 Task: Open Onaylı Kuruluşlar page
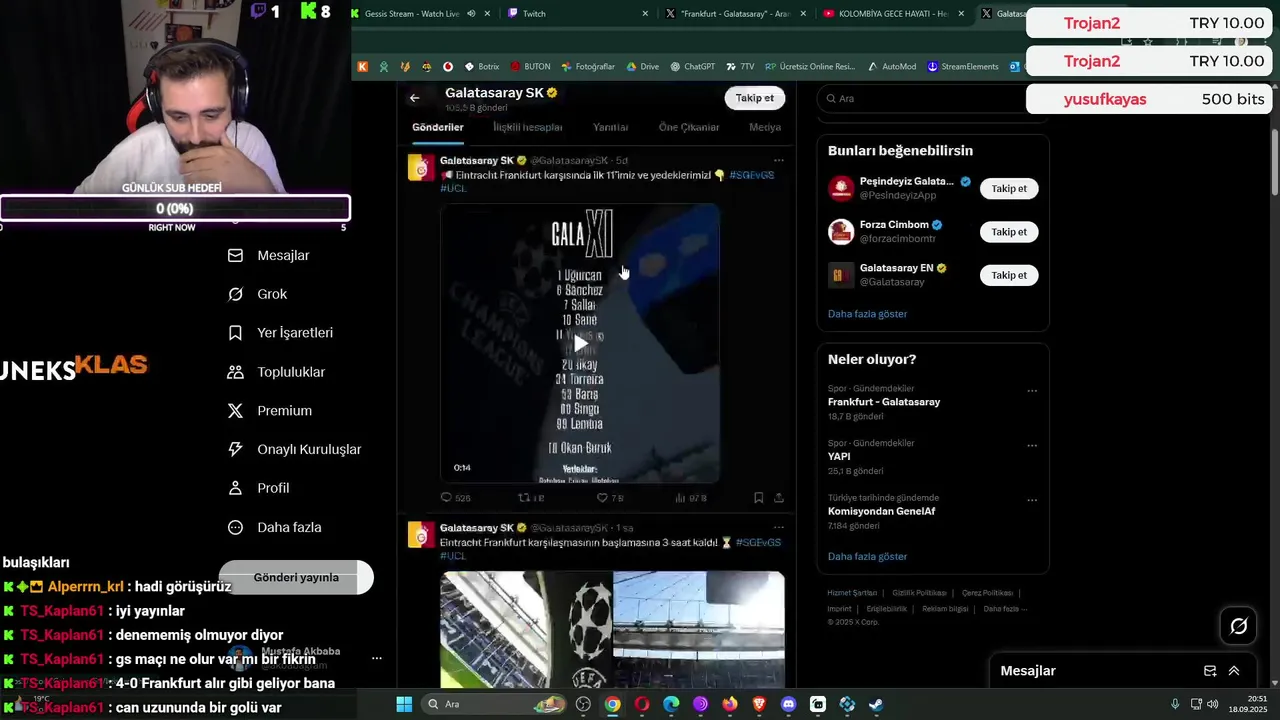coord(294,450)
